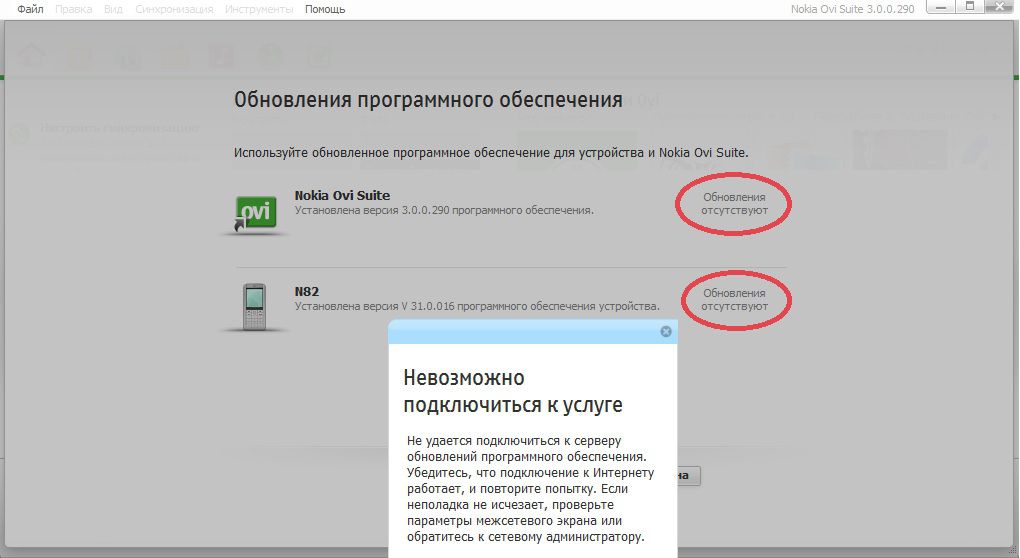Click the Невозможно подключиться к услуге heading
Viewport: 1020px width, 558px height.
[x=513, y=391]
